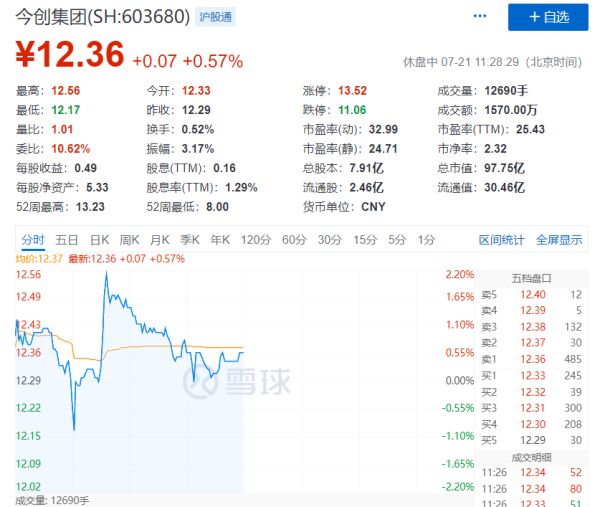The height and width of the screenshot is (507, 600).
Task: Select the 60分 interval chart
Action: point(294,239)
